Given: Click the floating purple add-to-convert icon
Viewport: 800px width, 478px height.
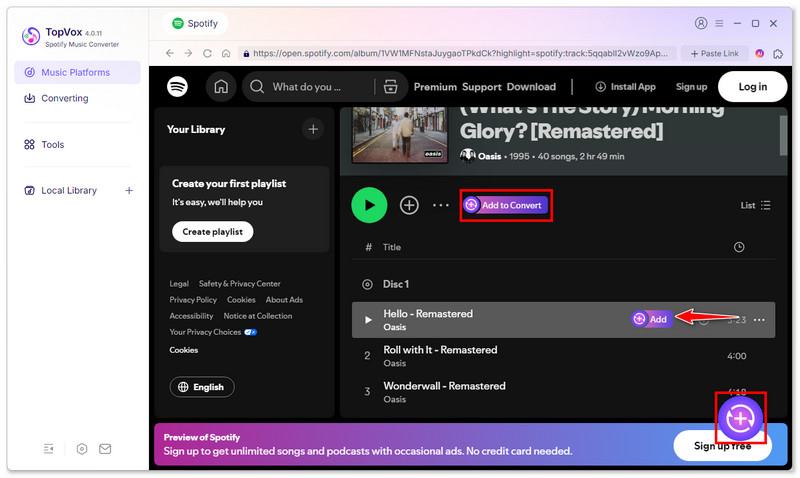Looking at the screenshot, I should pos(740,418).
